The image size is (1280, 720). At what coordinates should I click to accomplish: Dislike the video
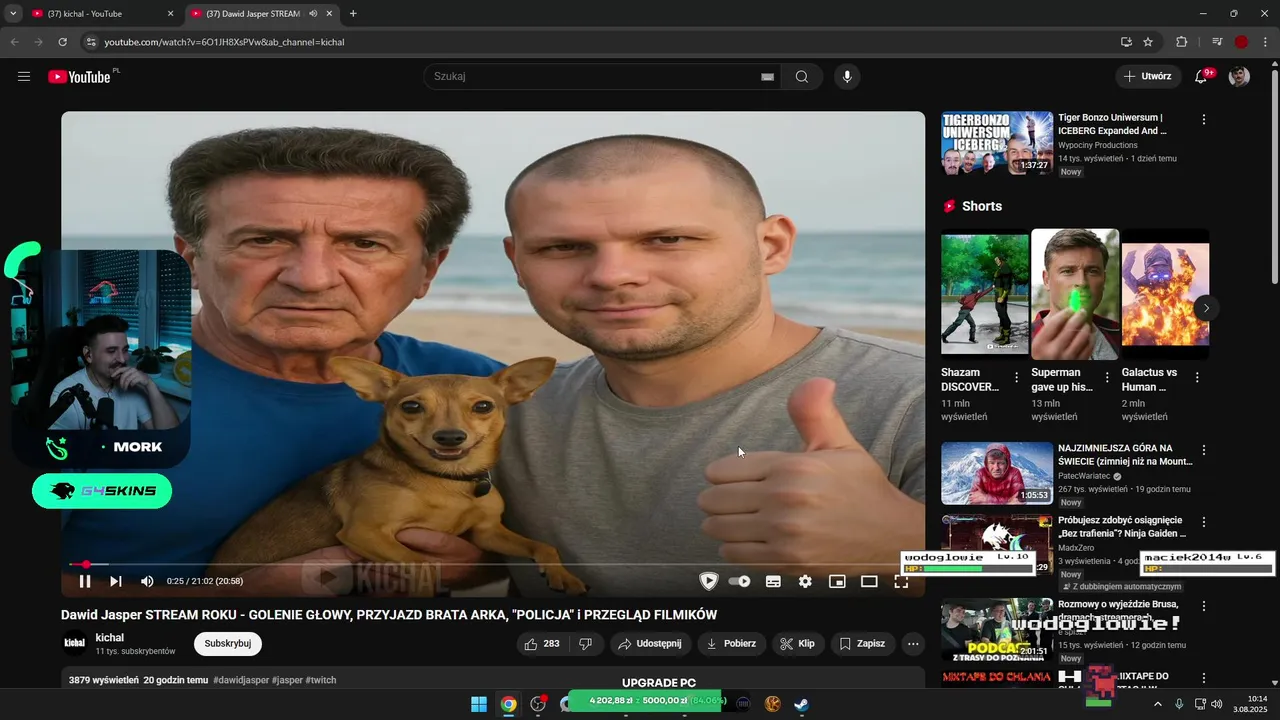coord(586,644)
